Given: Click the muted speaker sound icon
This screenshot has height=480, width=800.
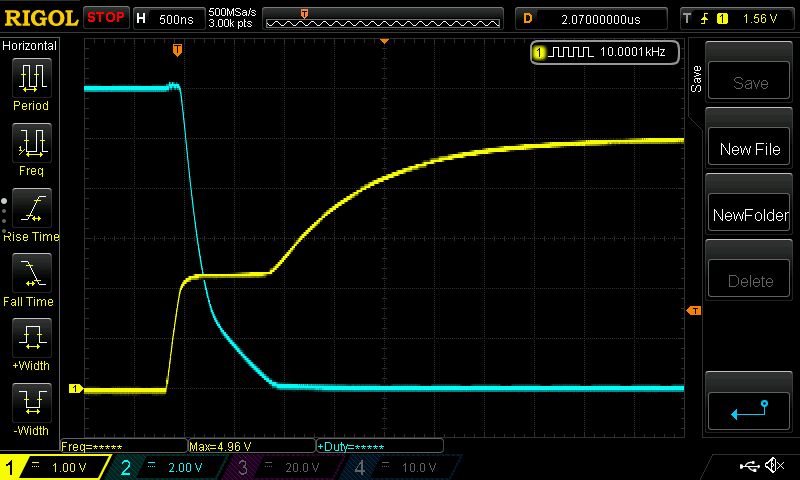Looking at the screenshot, I should click(x=774, y=465).
